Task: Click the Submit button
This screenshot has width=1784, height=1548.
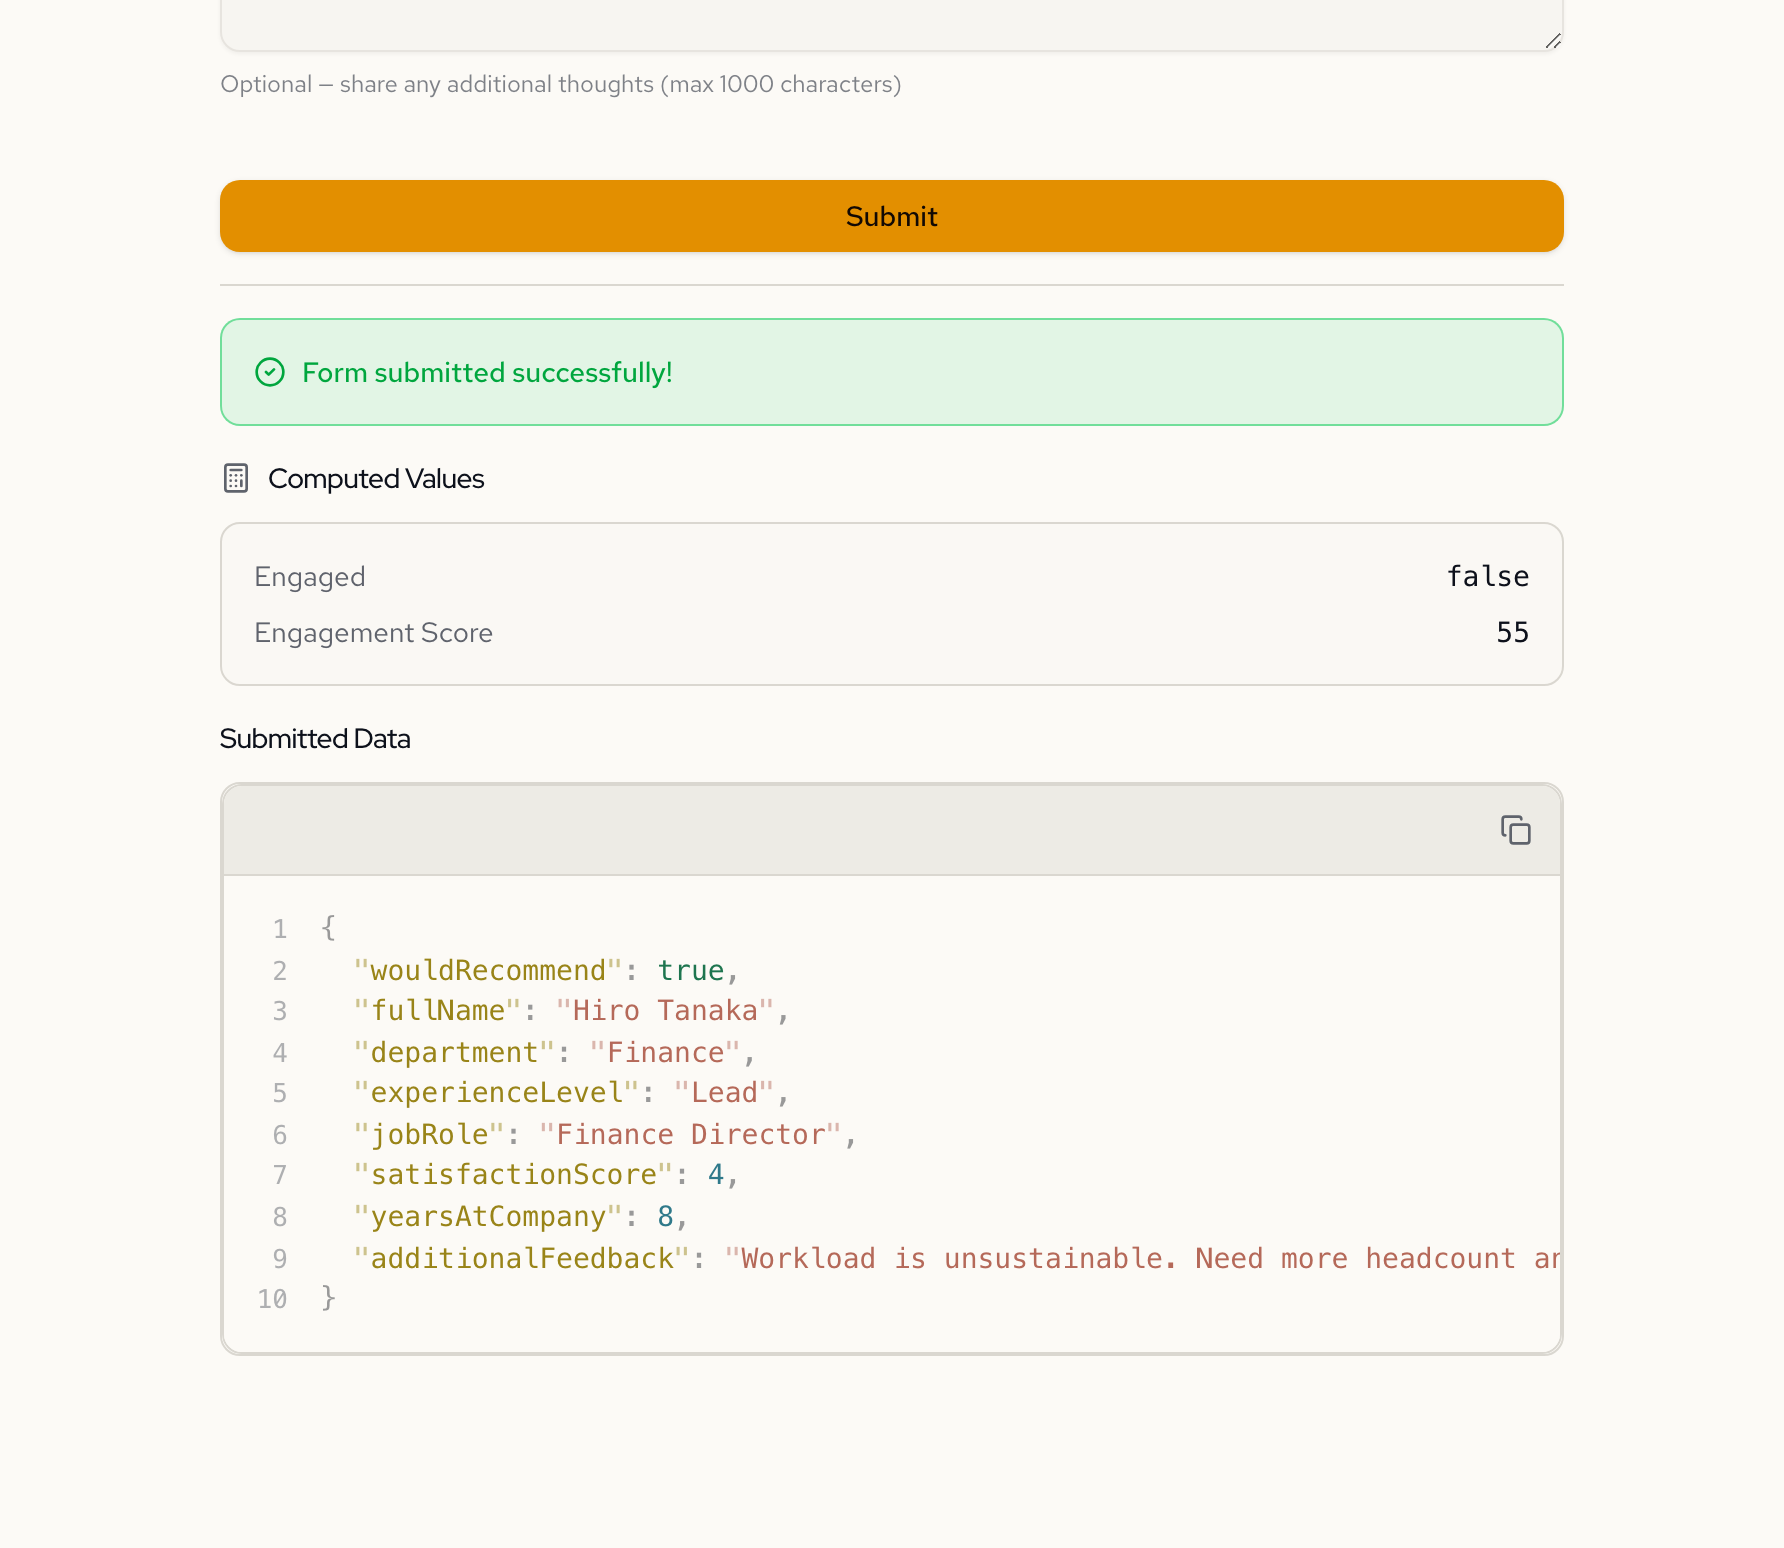Action: 891,216
